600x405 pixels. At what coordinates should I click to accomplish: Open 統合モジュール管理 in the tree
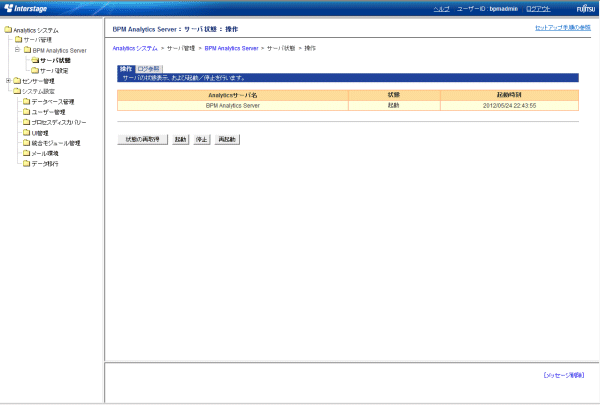coord(56,143)
